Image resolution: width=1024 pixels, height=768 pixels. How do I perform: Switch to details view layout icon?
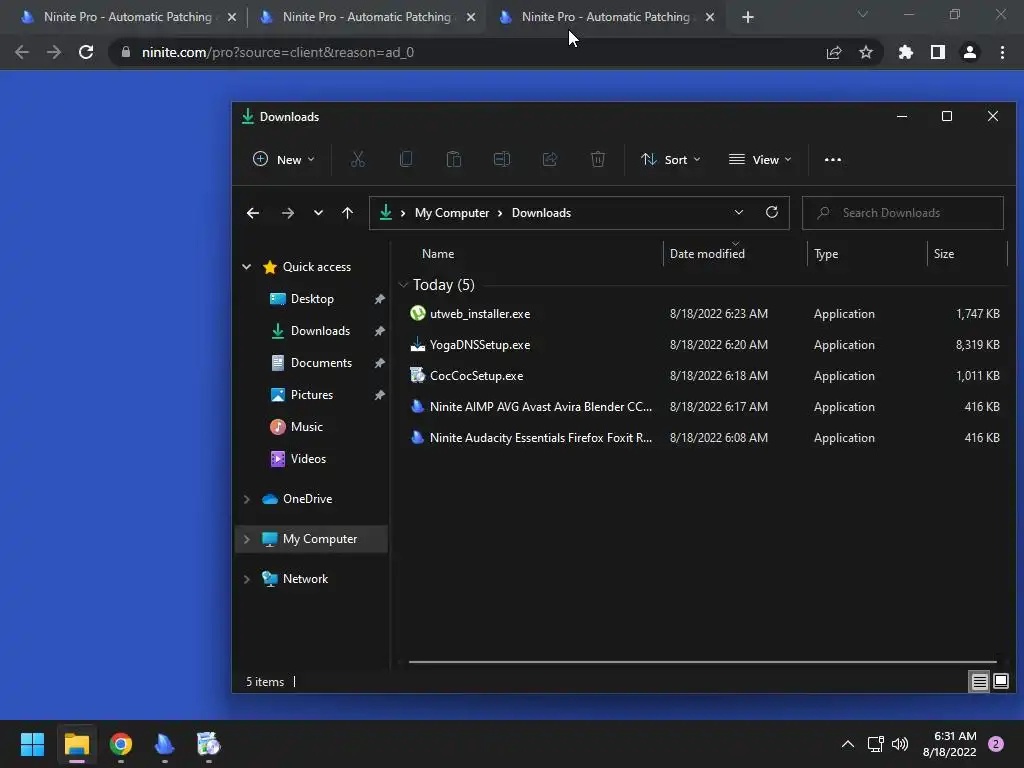980,682
